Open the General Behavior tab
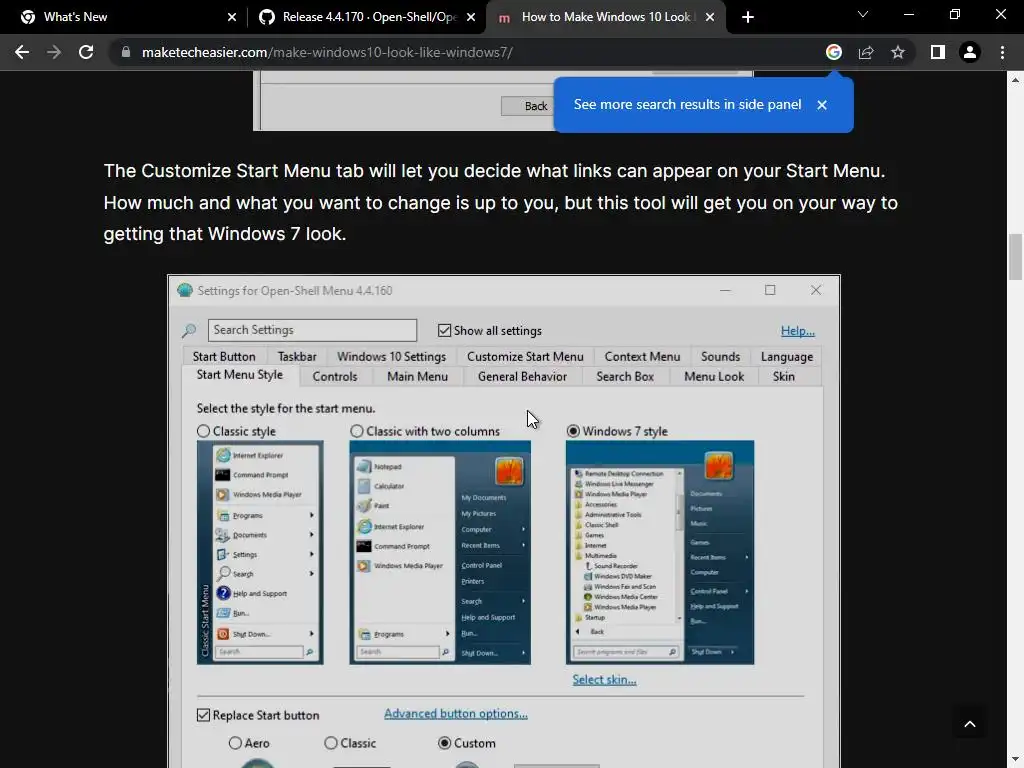The height and width of the screenshot is (768, 1024). [522, 376]
